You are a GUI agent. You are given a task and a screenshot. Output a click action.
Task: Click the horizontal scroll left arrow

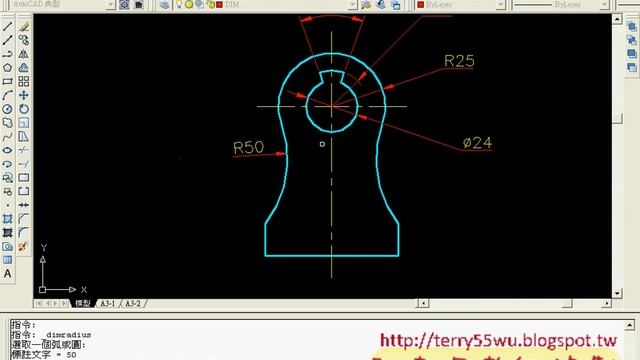pyautogui.click(x=423, y=303)
